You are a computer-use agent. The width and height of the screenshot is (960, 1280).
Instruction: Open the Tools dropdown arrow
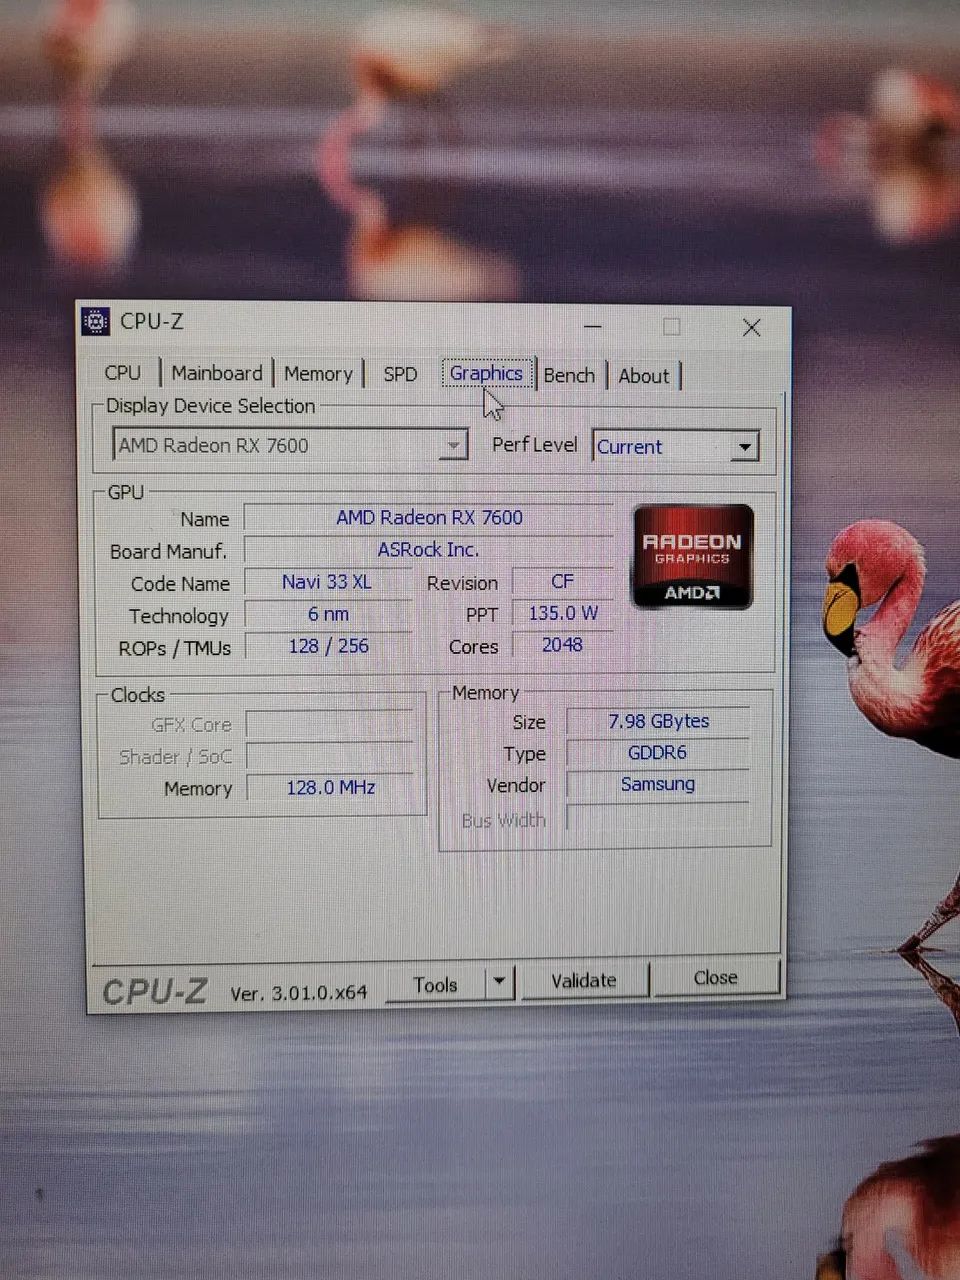pos(500,983)
